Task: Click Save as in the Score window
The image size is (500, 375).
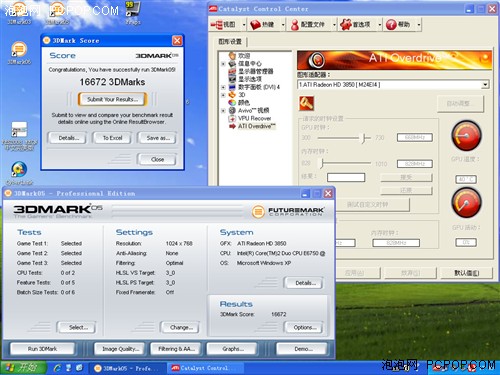Action: pos(158,138)
